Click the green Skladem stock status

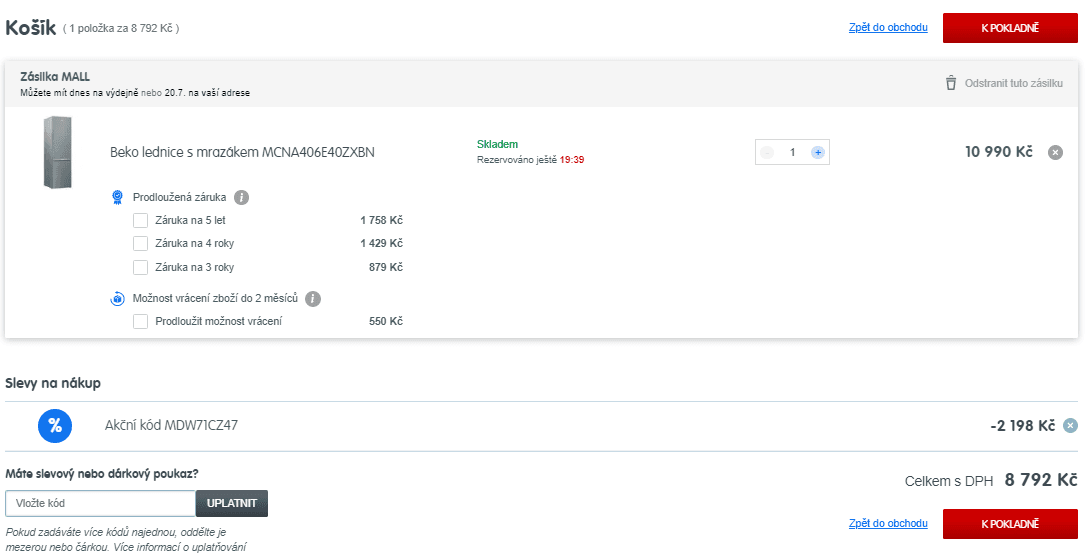[x=497, y=144]
